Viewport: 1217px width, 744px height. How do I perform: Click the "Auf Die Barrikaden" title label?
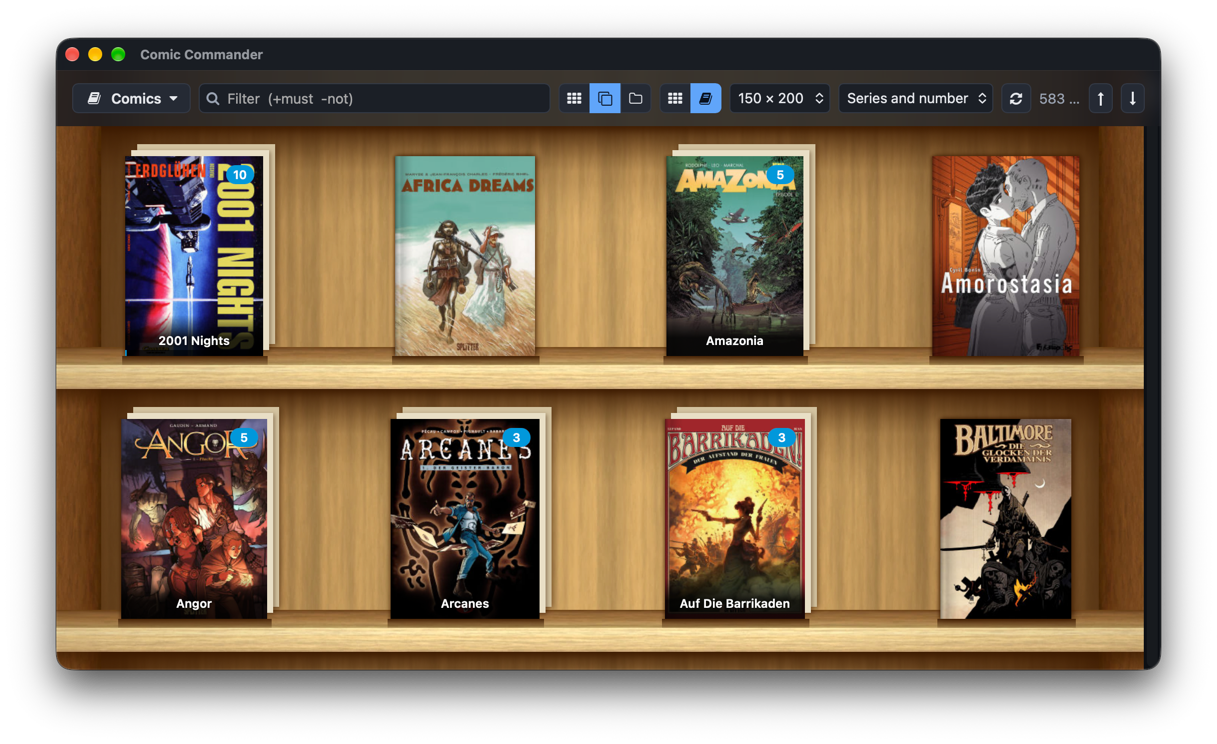735,604
